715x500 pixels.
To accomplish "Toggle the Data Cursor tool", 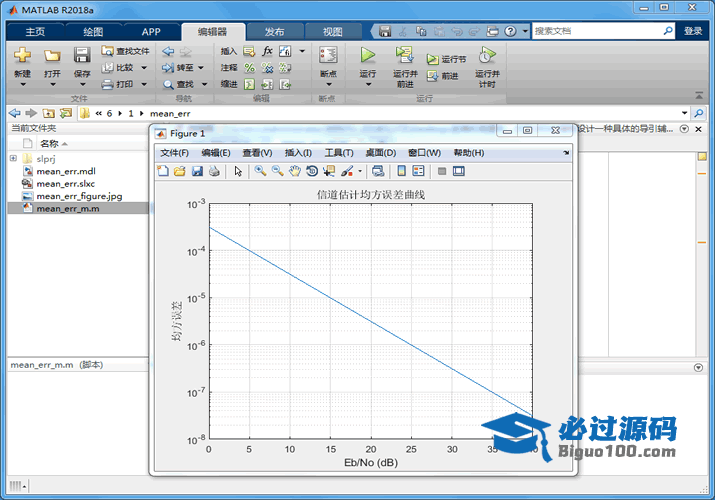I will click(x=329, y=171).
